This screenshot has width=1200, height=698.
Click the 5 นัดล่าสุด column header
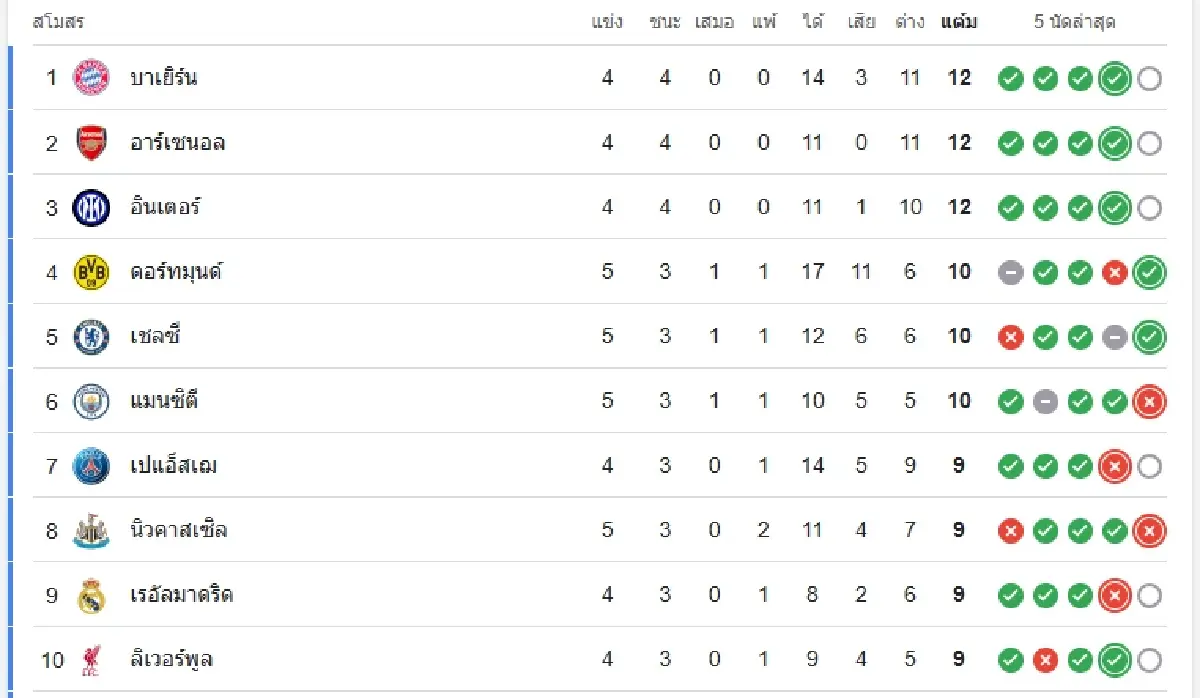click(1074, 21)
